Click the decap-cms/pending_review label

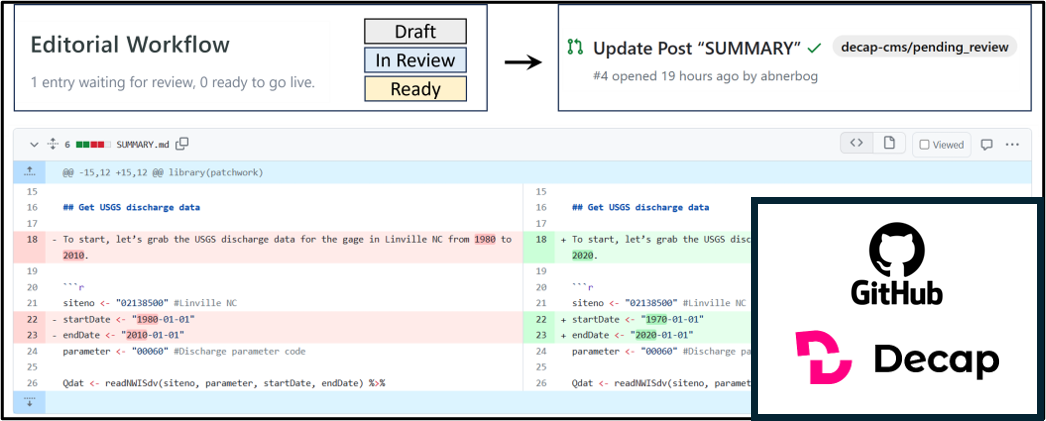[x=924, y=47]
